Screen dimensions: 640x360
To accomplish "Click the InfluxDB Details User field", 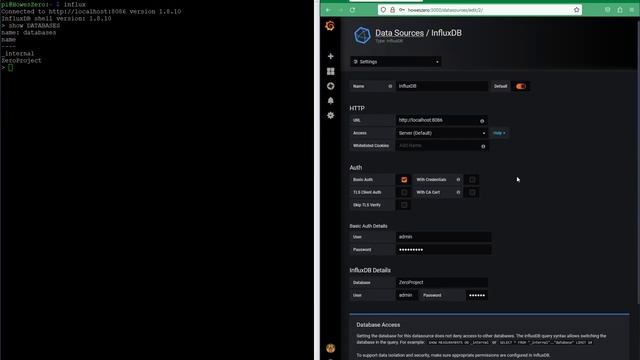I will tap(407, 295).
